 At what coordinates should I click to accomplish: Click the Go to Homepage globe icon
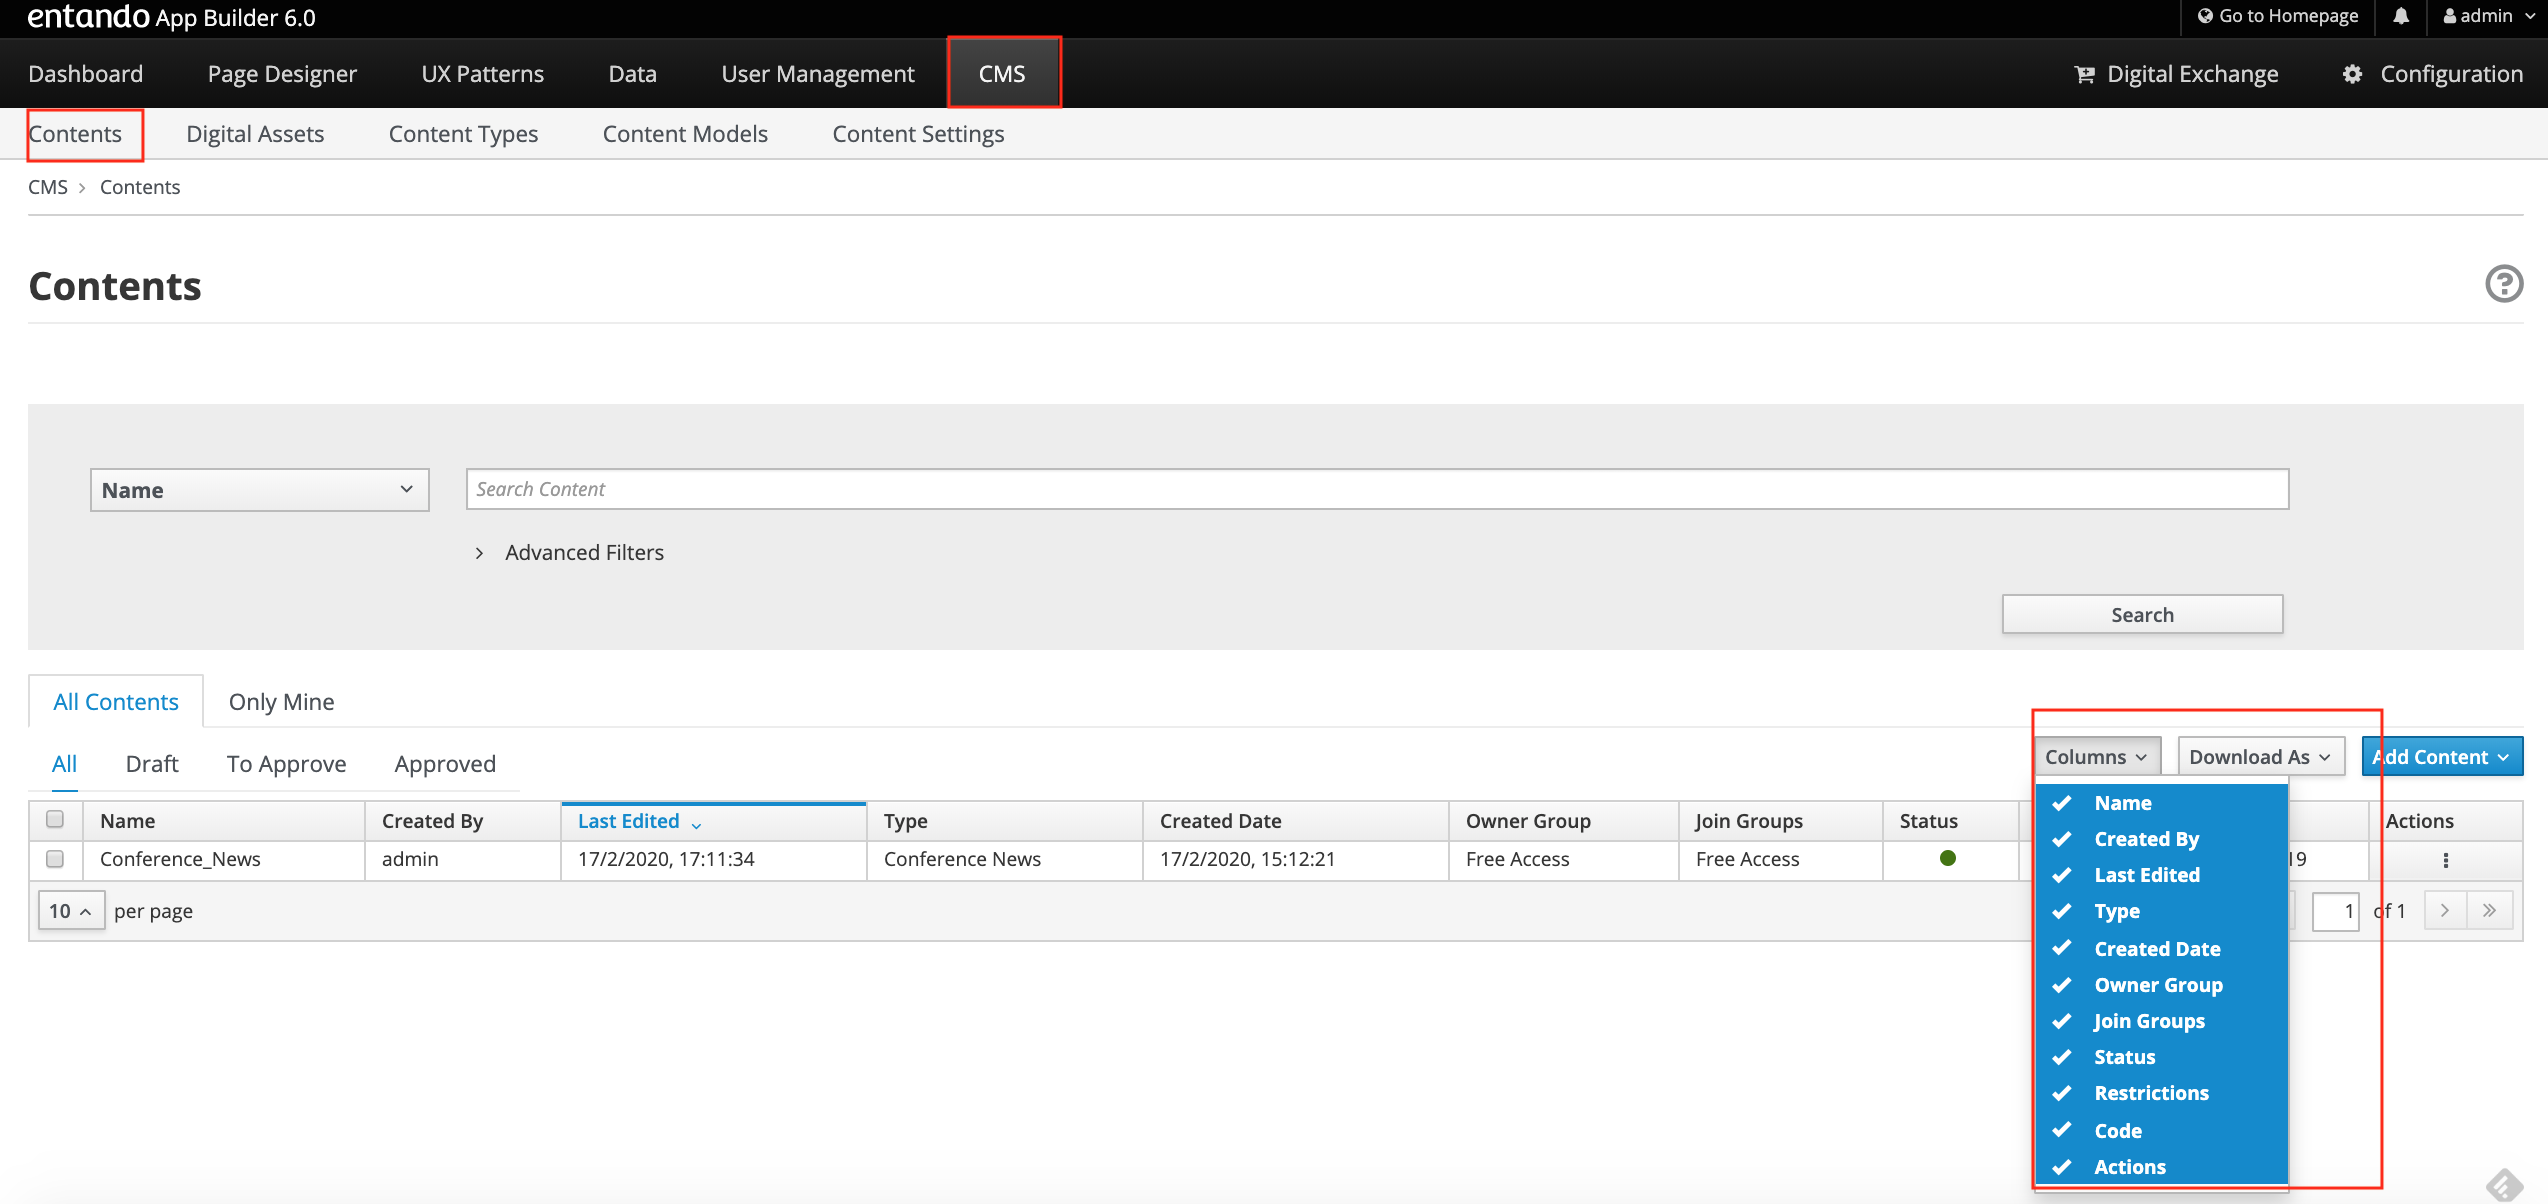[2204, 16]
